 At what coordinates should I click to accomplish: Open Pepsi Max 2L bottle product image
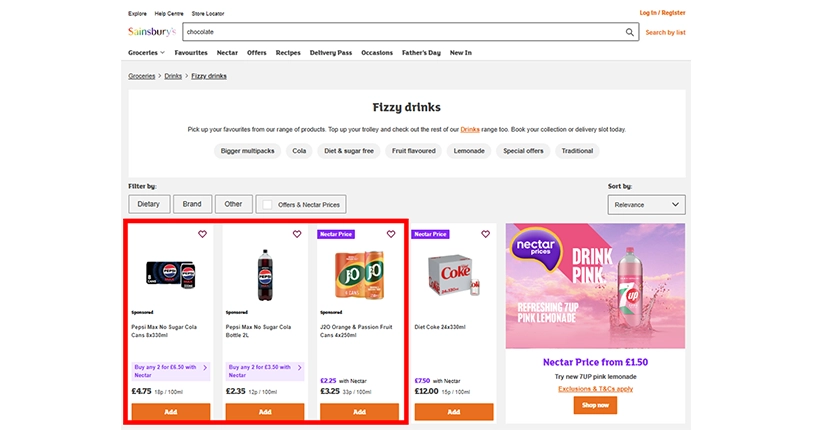[x=265, y=272]
